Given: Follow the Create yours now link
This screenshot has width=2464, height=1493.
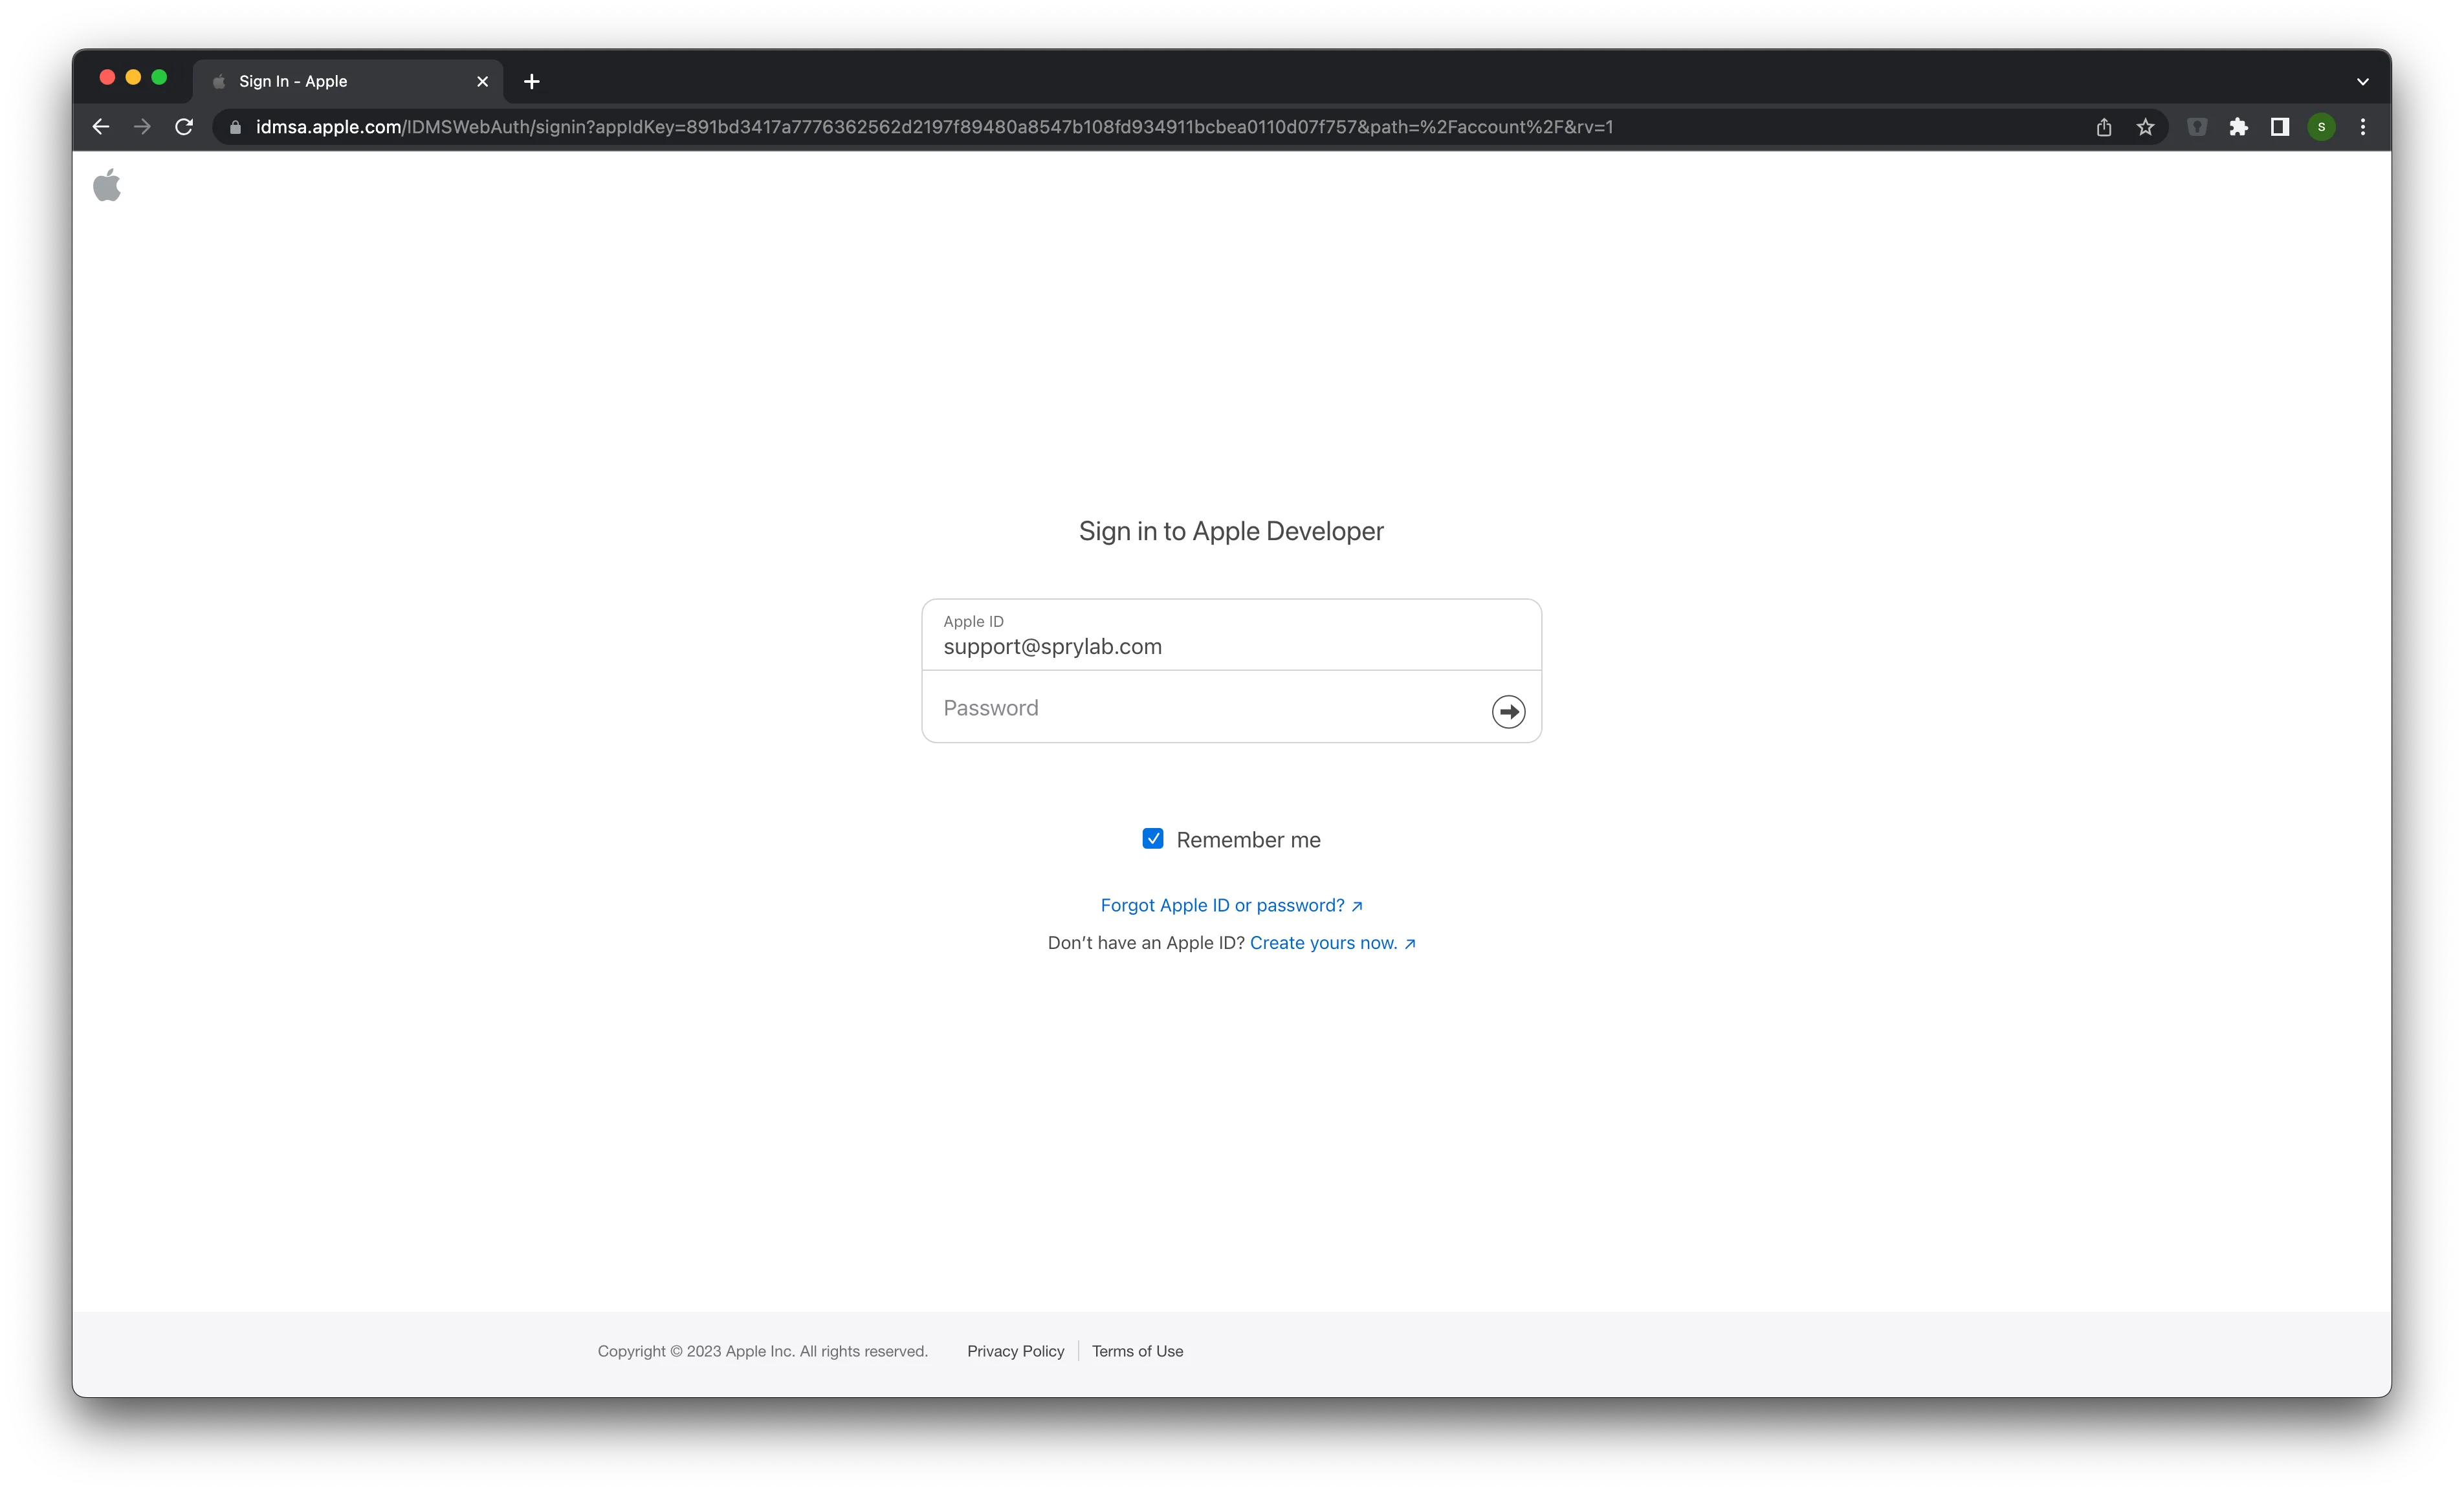Looking at the screenshot, I should pos(1332,943).
